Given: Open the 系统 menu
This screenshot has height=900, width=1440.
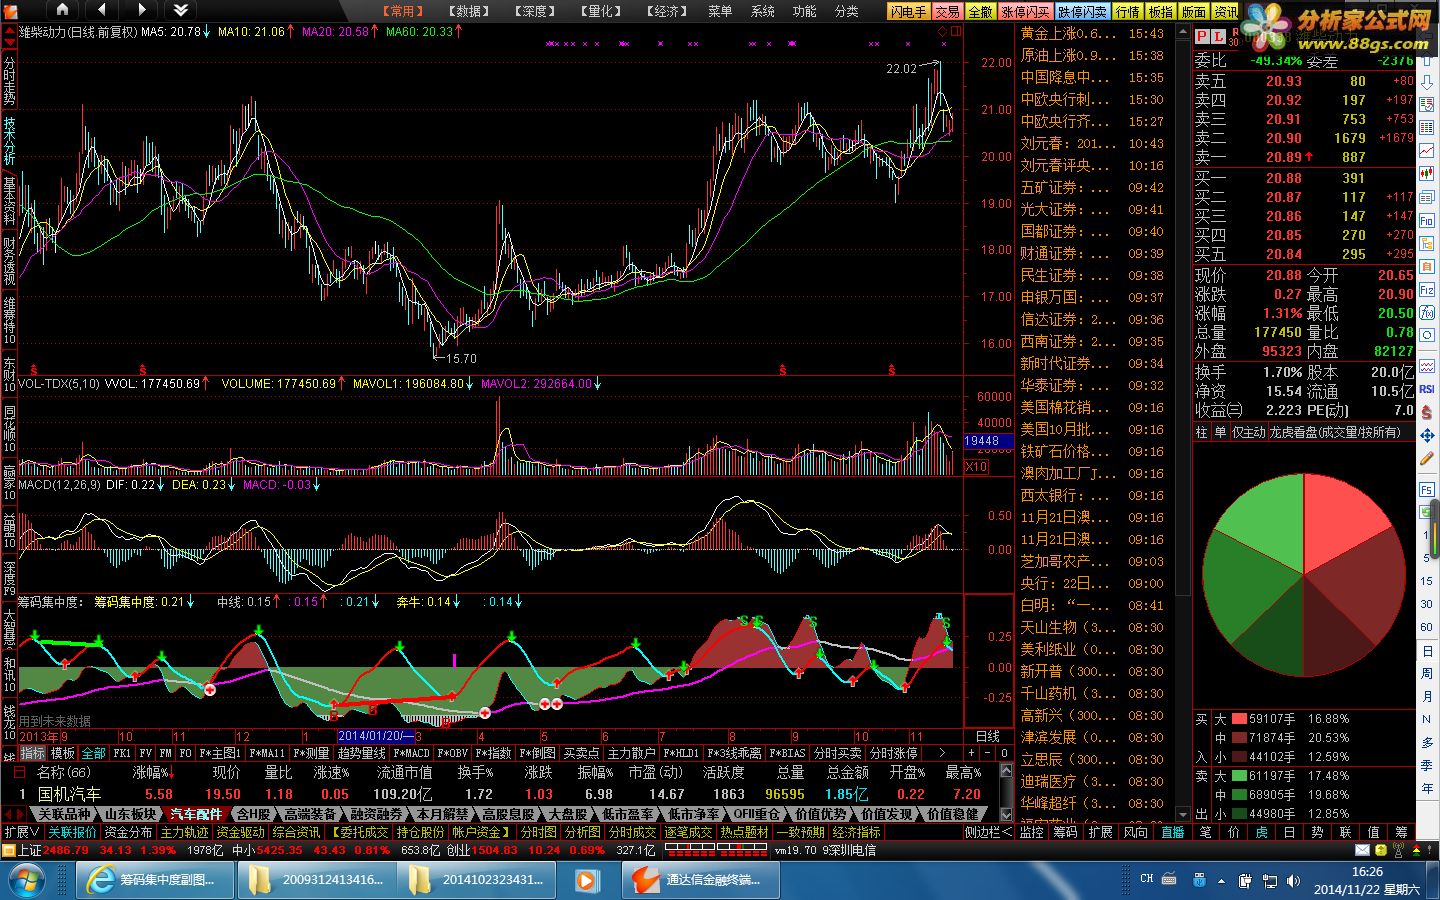Looking at the screenshot, I should click(x=763, y=11).
